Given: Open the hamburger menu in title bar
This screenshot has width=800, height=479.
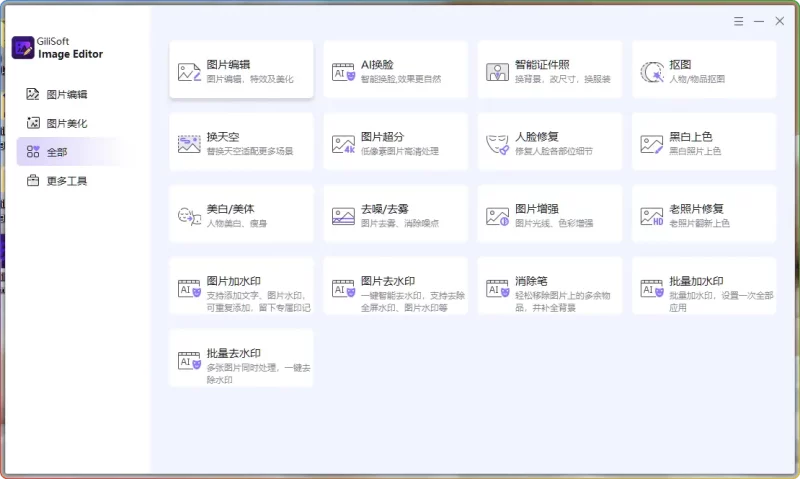Looking at the screenshot, I should pos(738,21).
